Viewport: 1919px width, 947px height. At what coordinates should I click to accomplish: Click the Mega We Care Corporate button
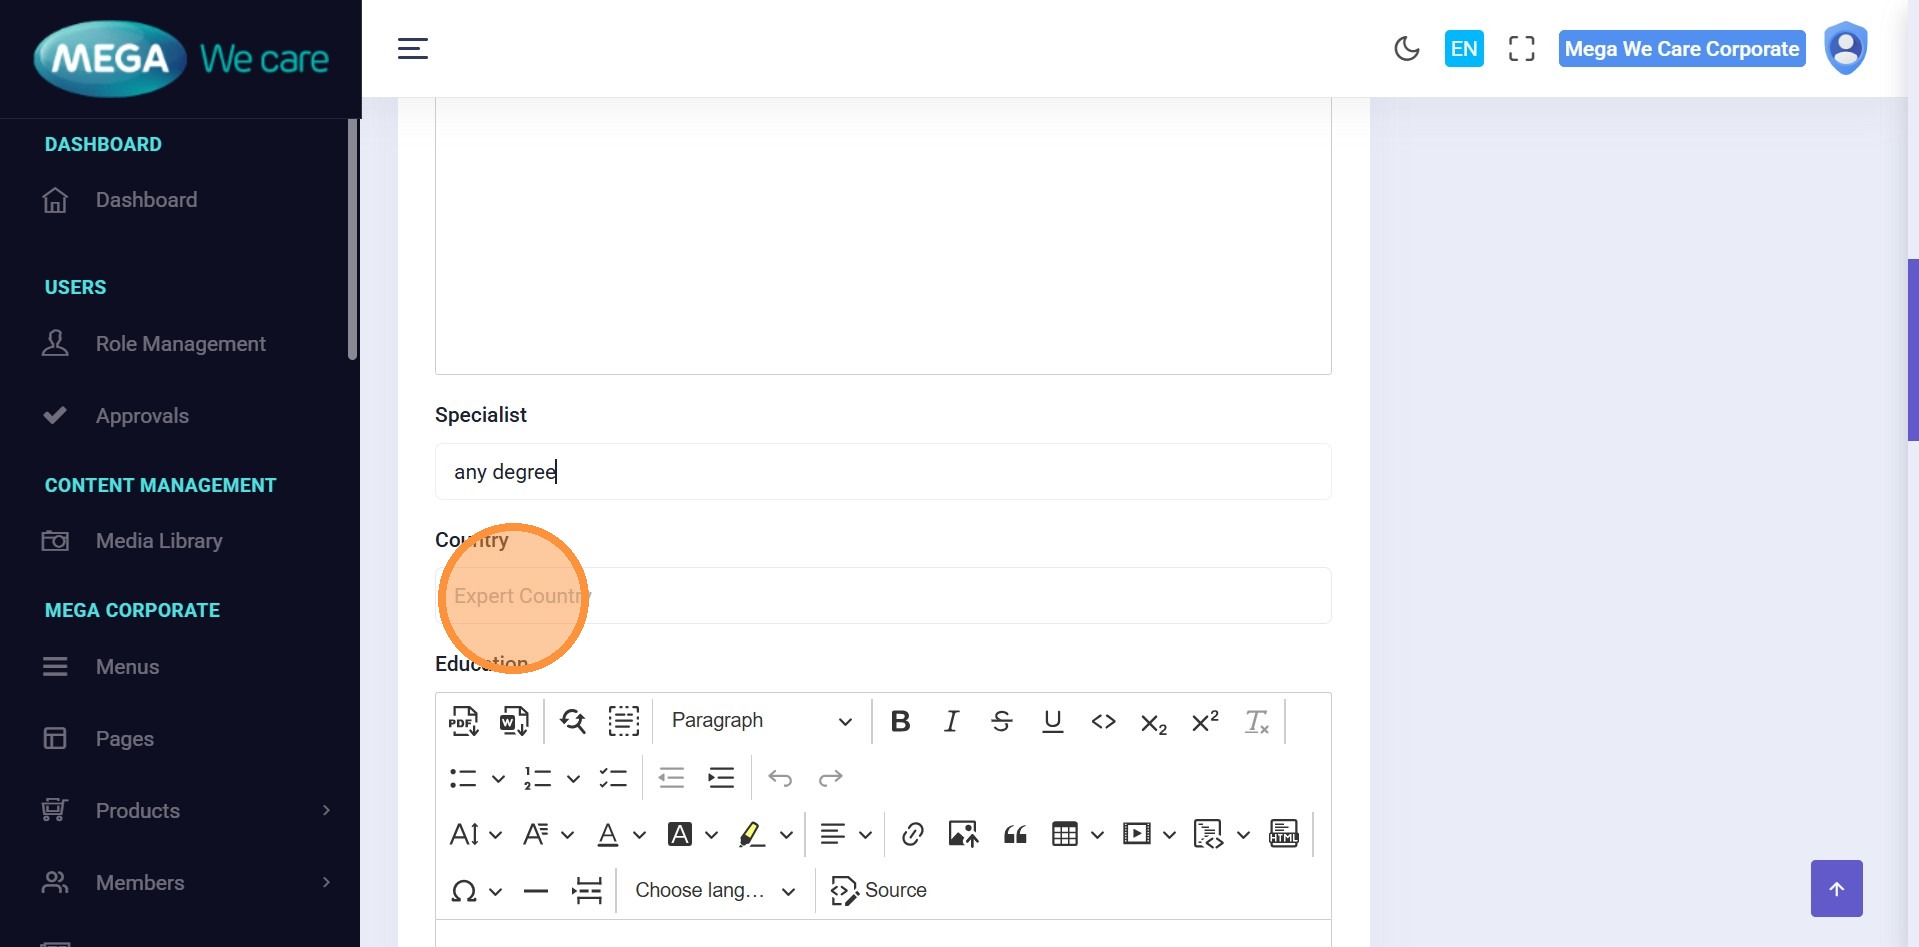tap(1681, 48)
